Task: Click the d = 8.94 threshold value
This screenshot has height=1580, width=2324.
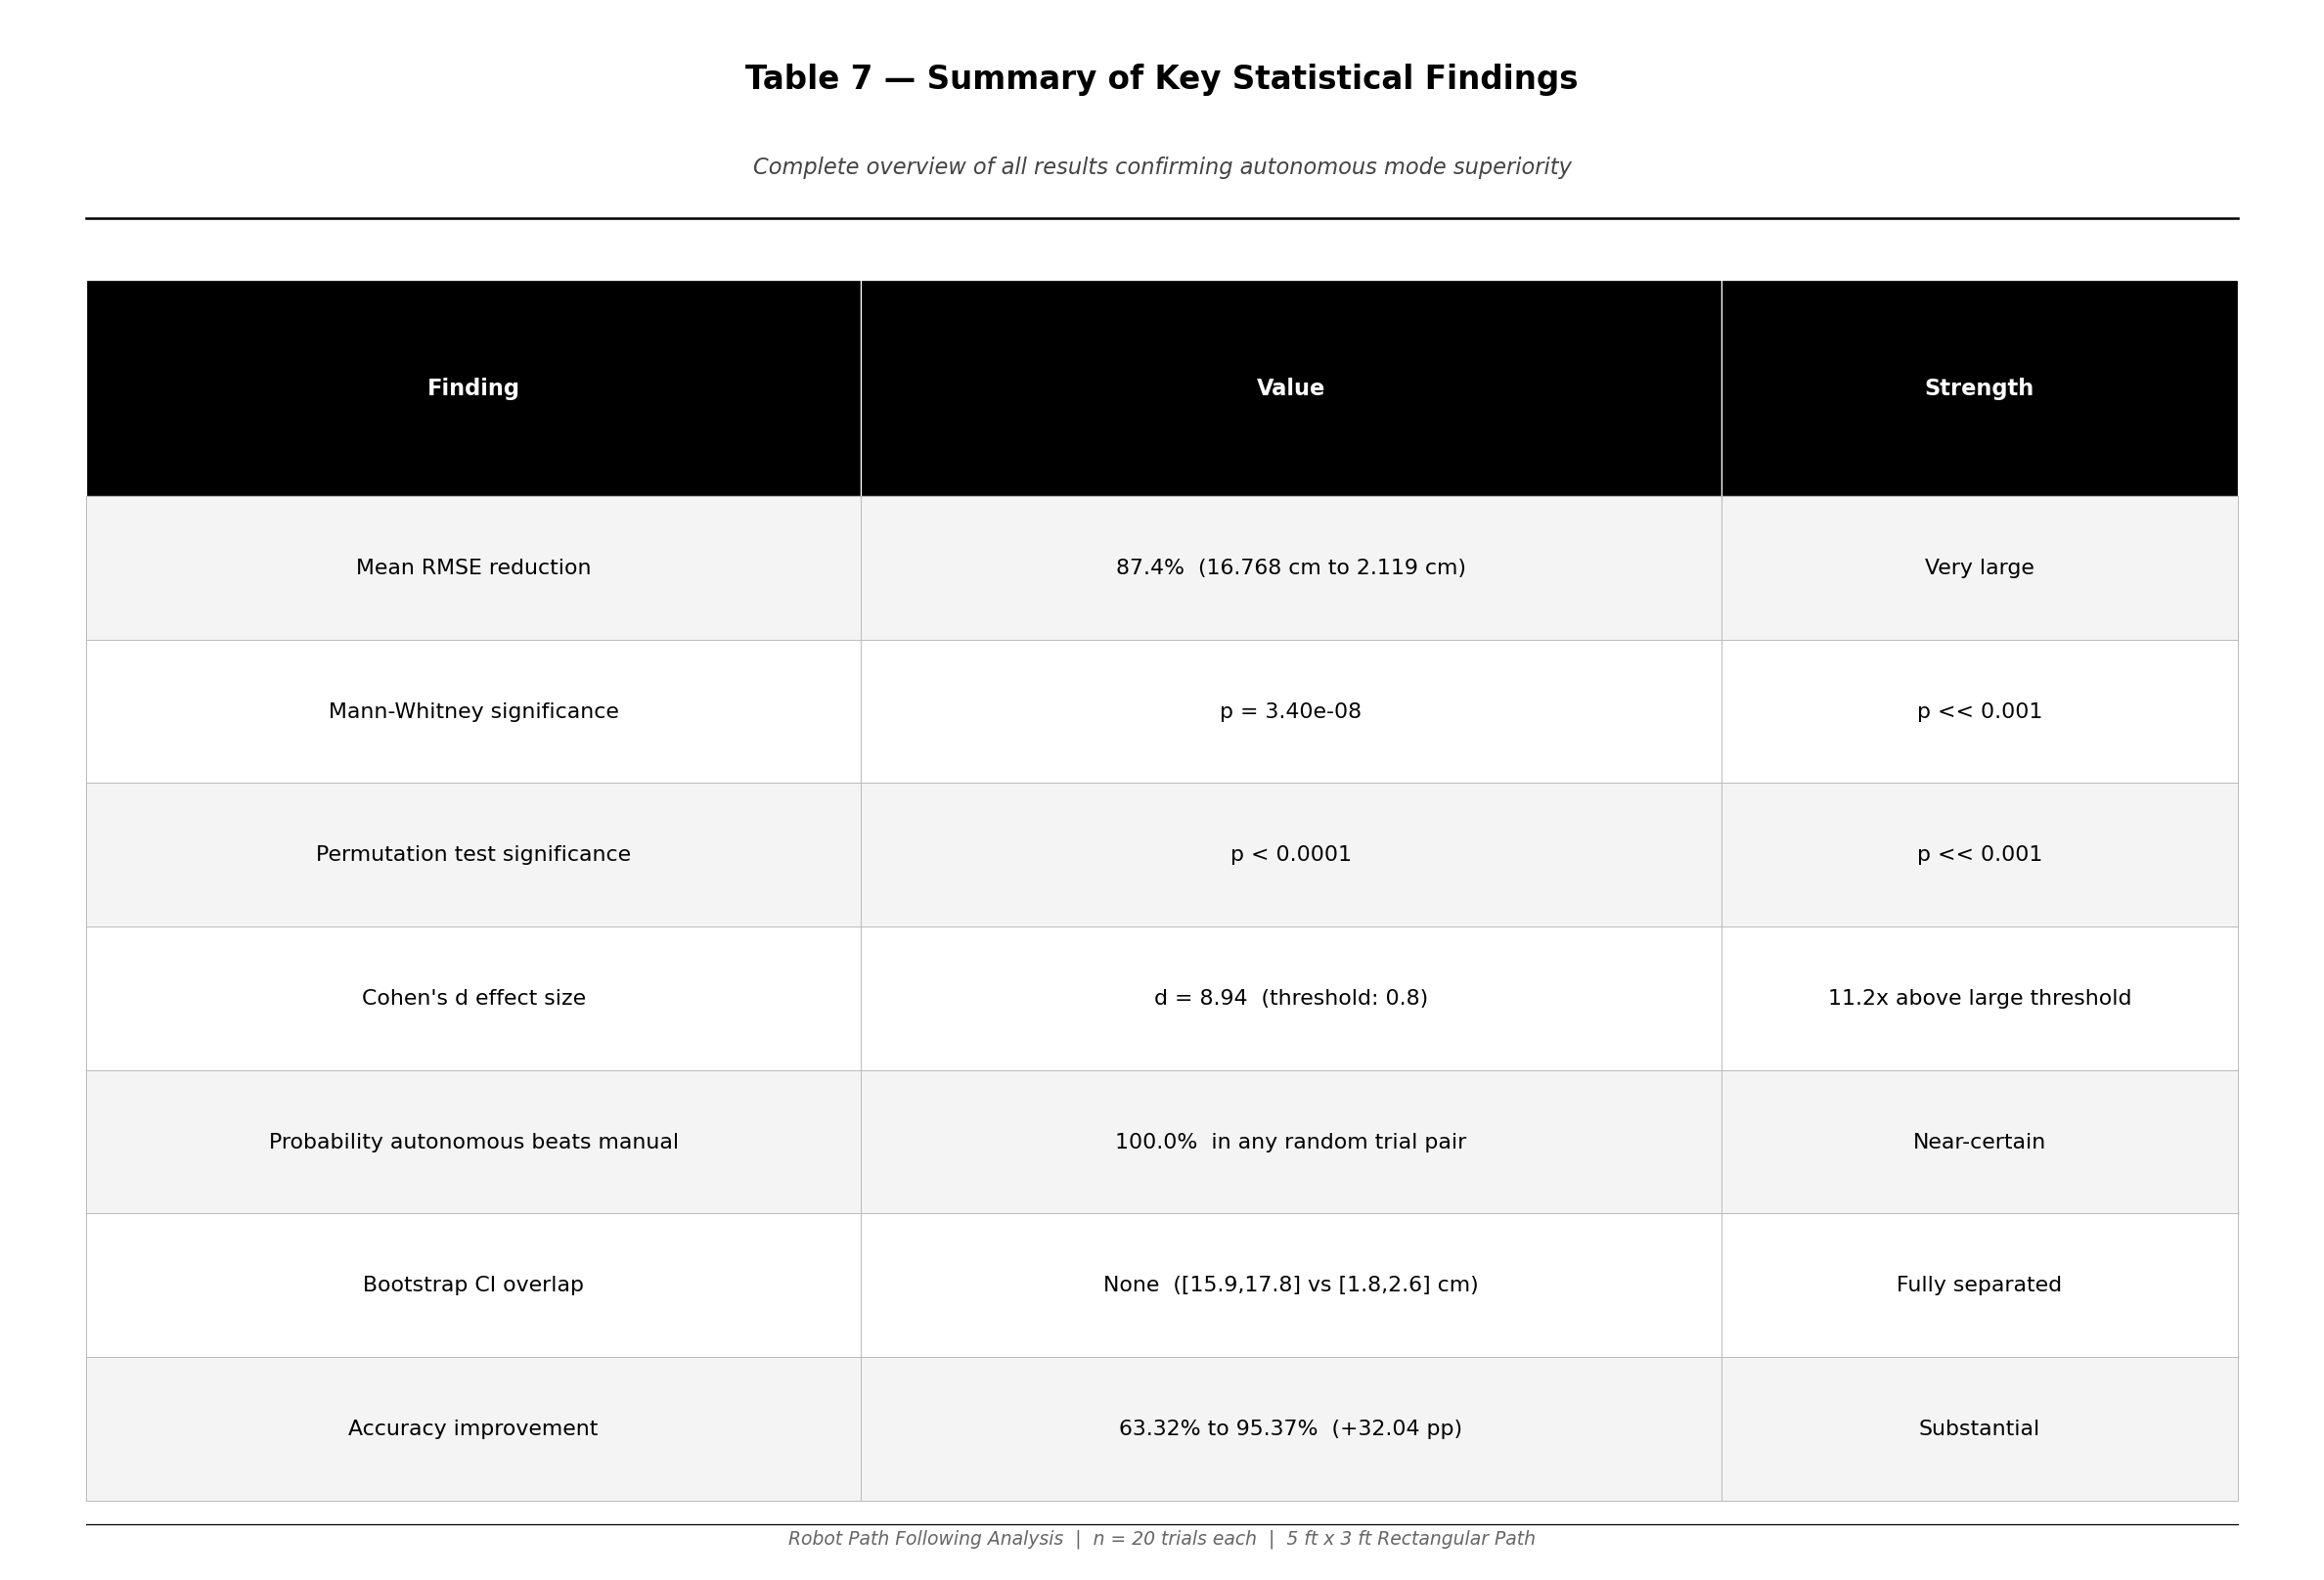Action: [1290, 998]
